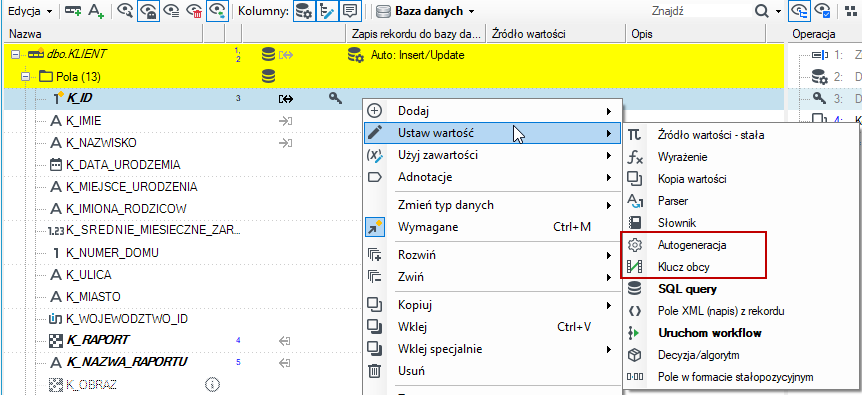Toggle the eye-with-tree view button
The height and width of the screenshot is (395, 862).
click(x=799, y=10)
